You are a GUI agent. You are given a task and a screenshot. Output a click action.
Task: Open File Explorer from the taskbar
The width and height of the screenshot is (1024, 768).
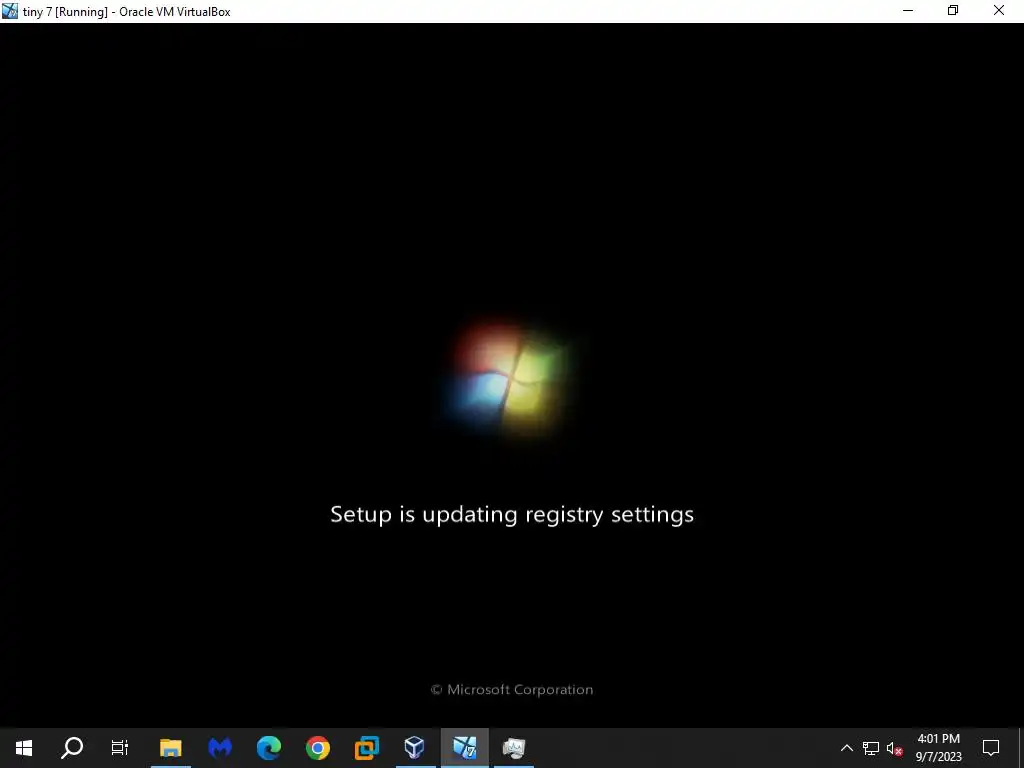(x=170, y=748)
